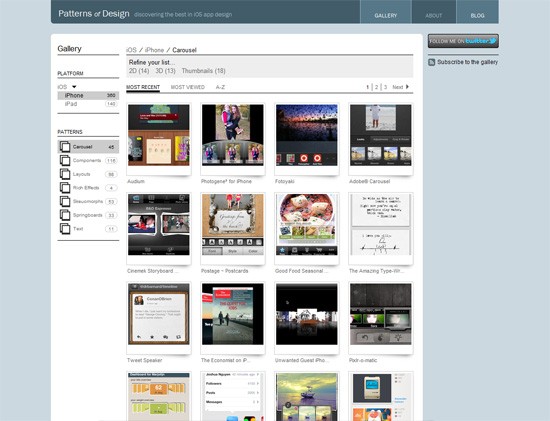Click the Text pattern icon
This screenshot has height=421, width=550.
tap(65, 229)
